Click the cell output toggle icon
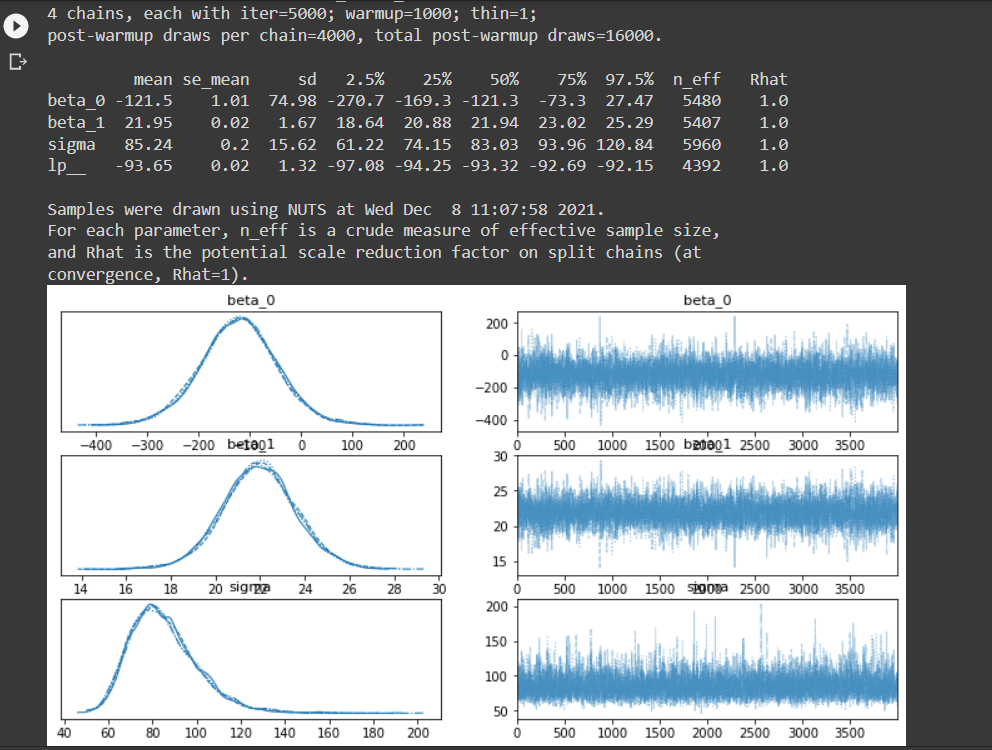Image resolution: width=992 pixels, height=750 pixels. [18, 61]
